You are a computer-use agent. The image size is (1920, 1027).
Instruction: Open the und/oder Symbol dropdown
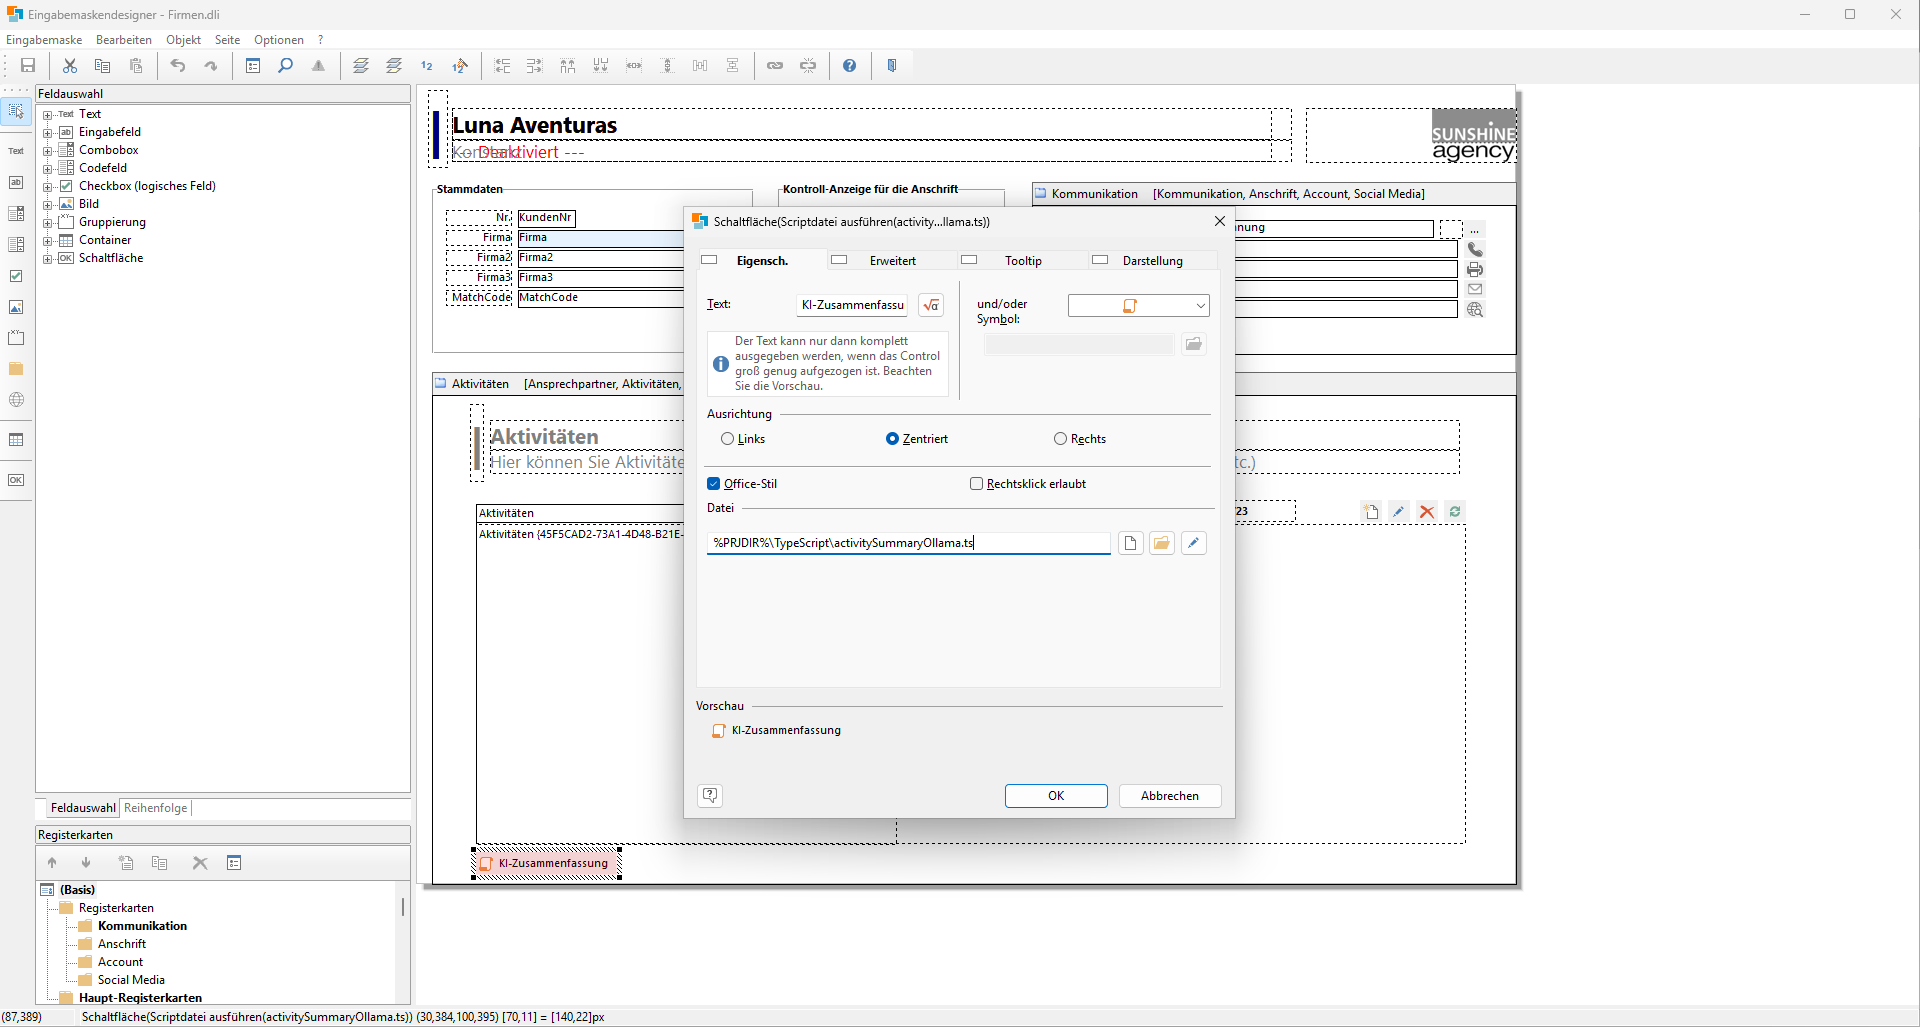point(1200,306)
